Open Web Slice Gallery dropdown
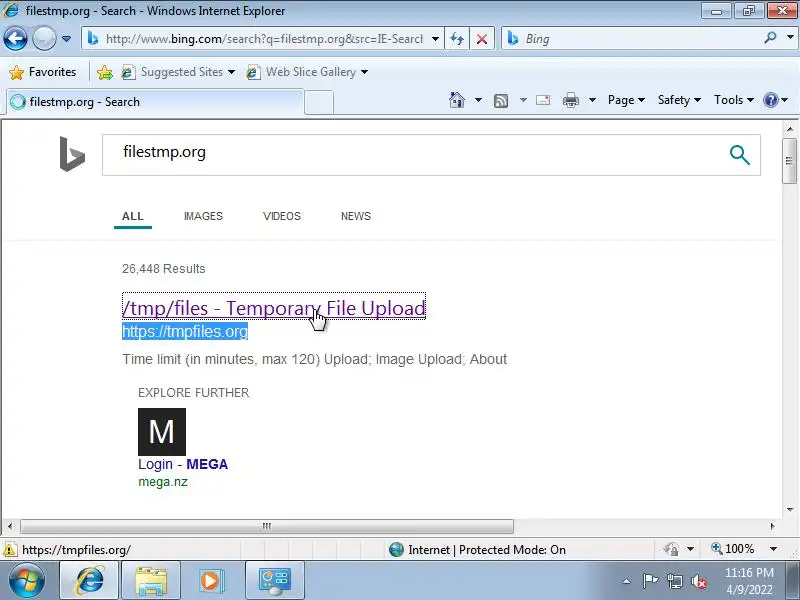 click(307, 72)
